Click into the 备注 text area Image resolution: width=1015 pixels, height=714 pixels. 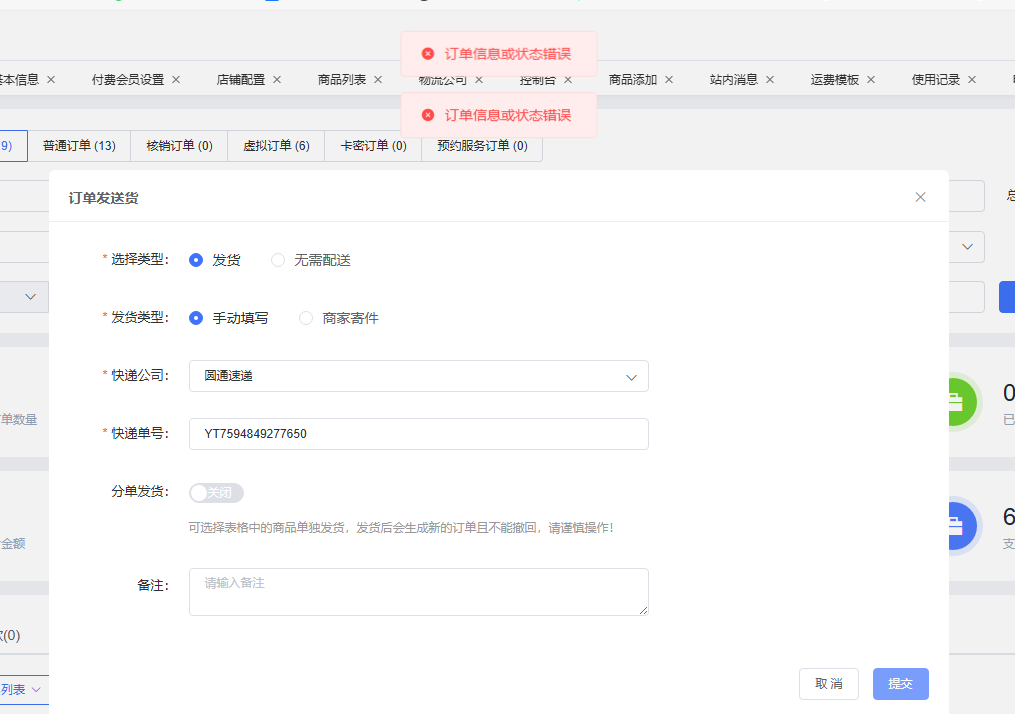418,591
